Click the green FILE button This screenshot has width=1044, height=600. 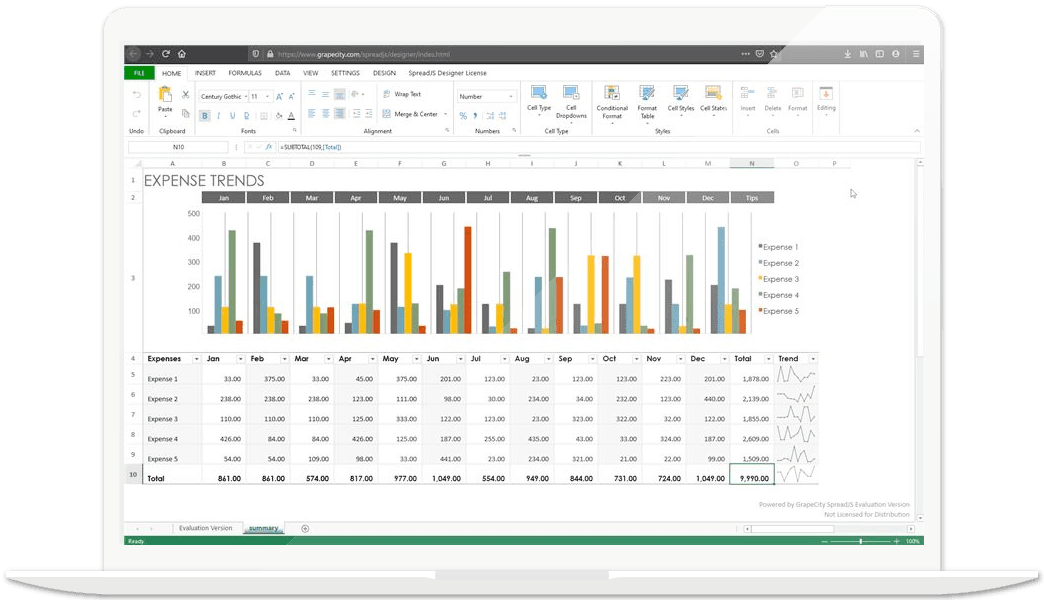138,73
